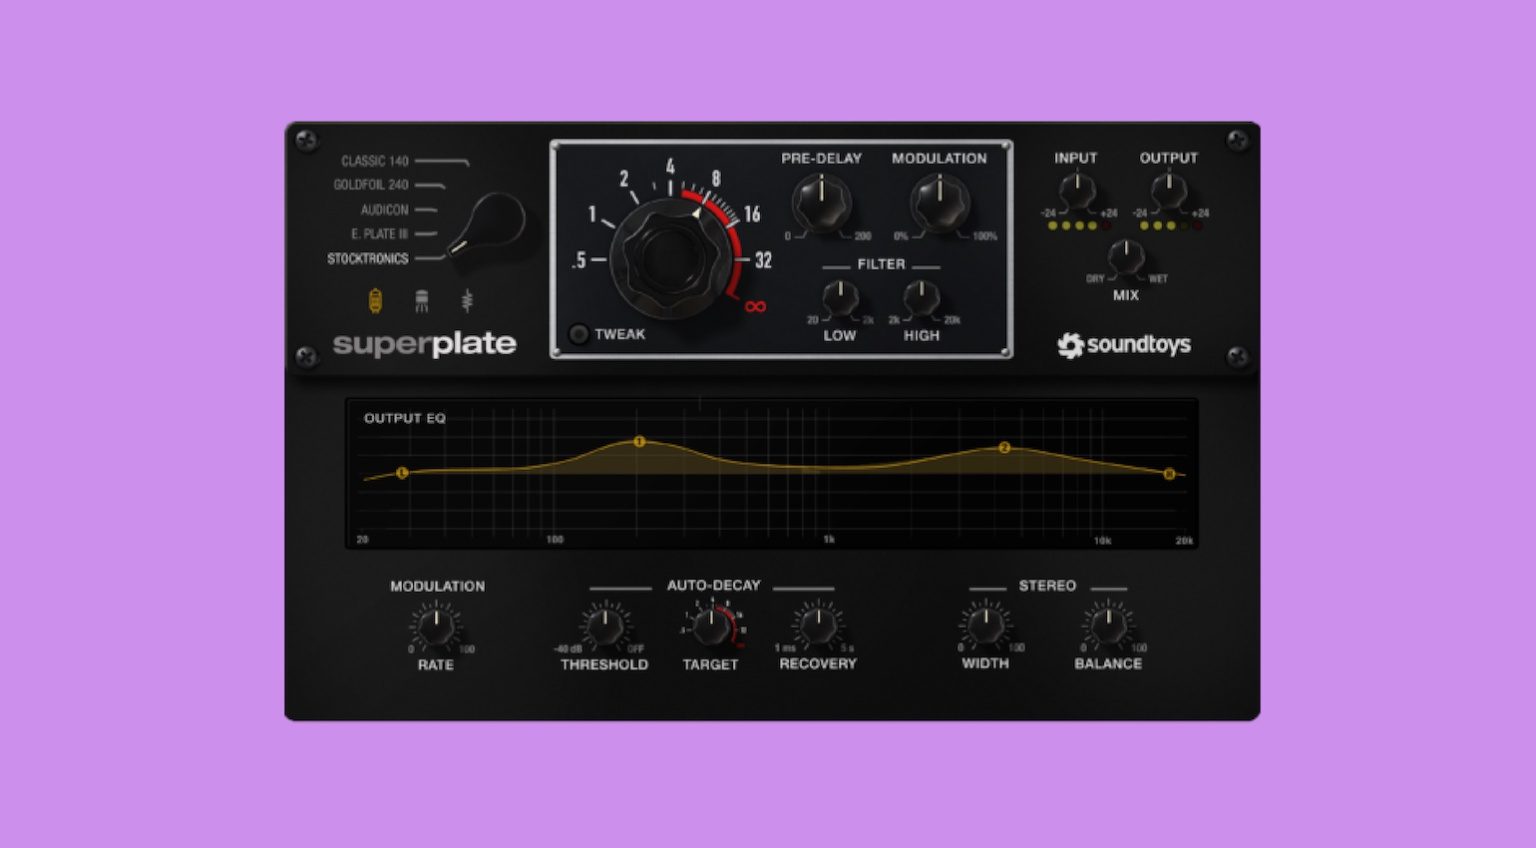Enable the AUDICON plate model

pos(385,209)
